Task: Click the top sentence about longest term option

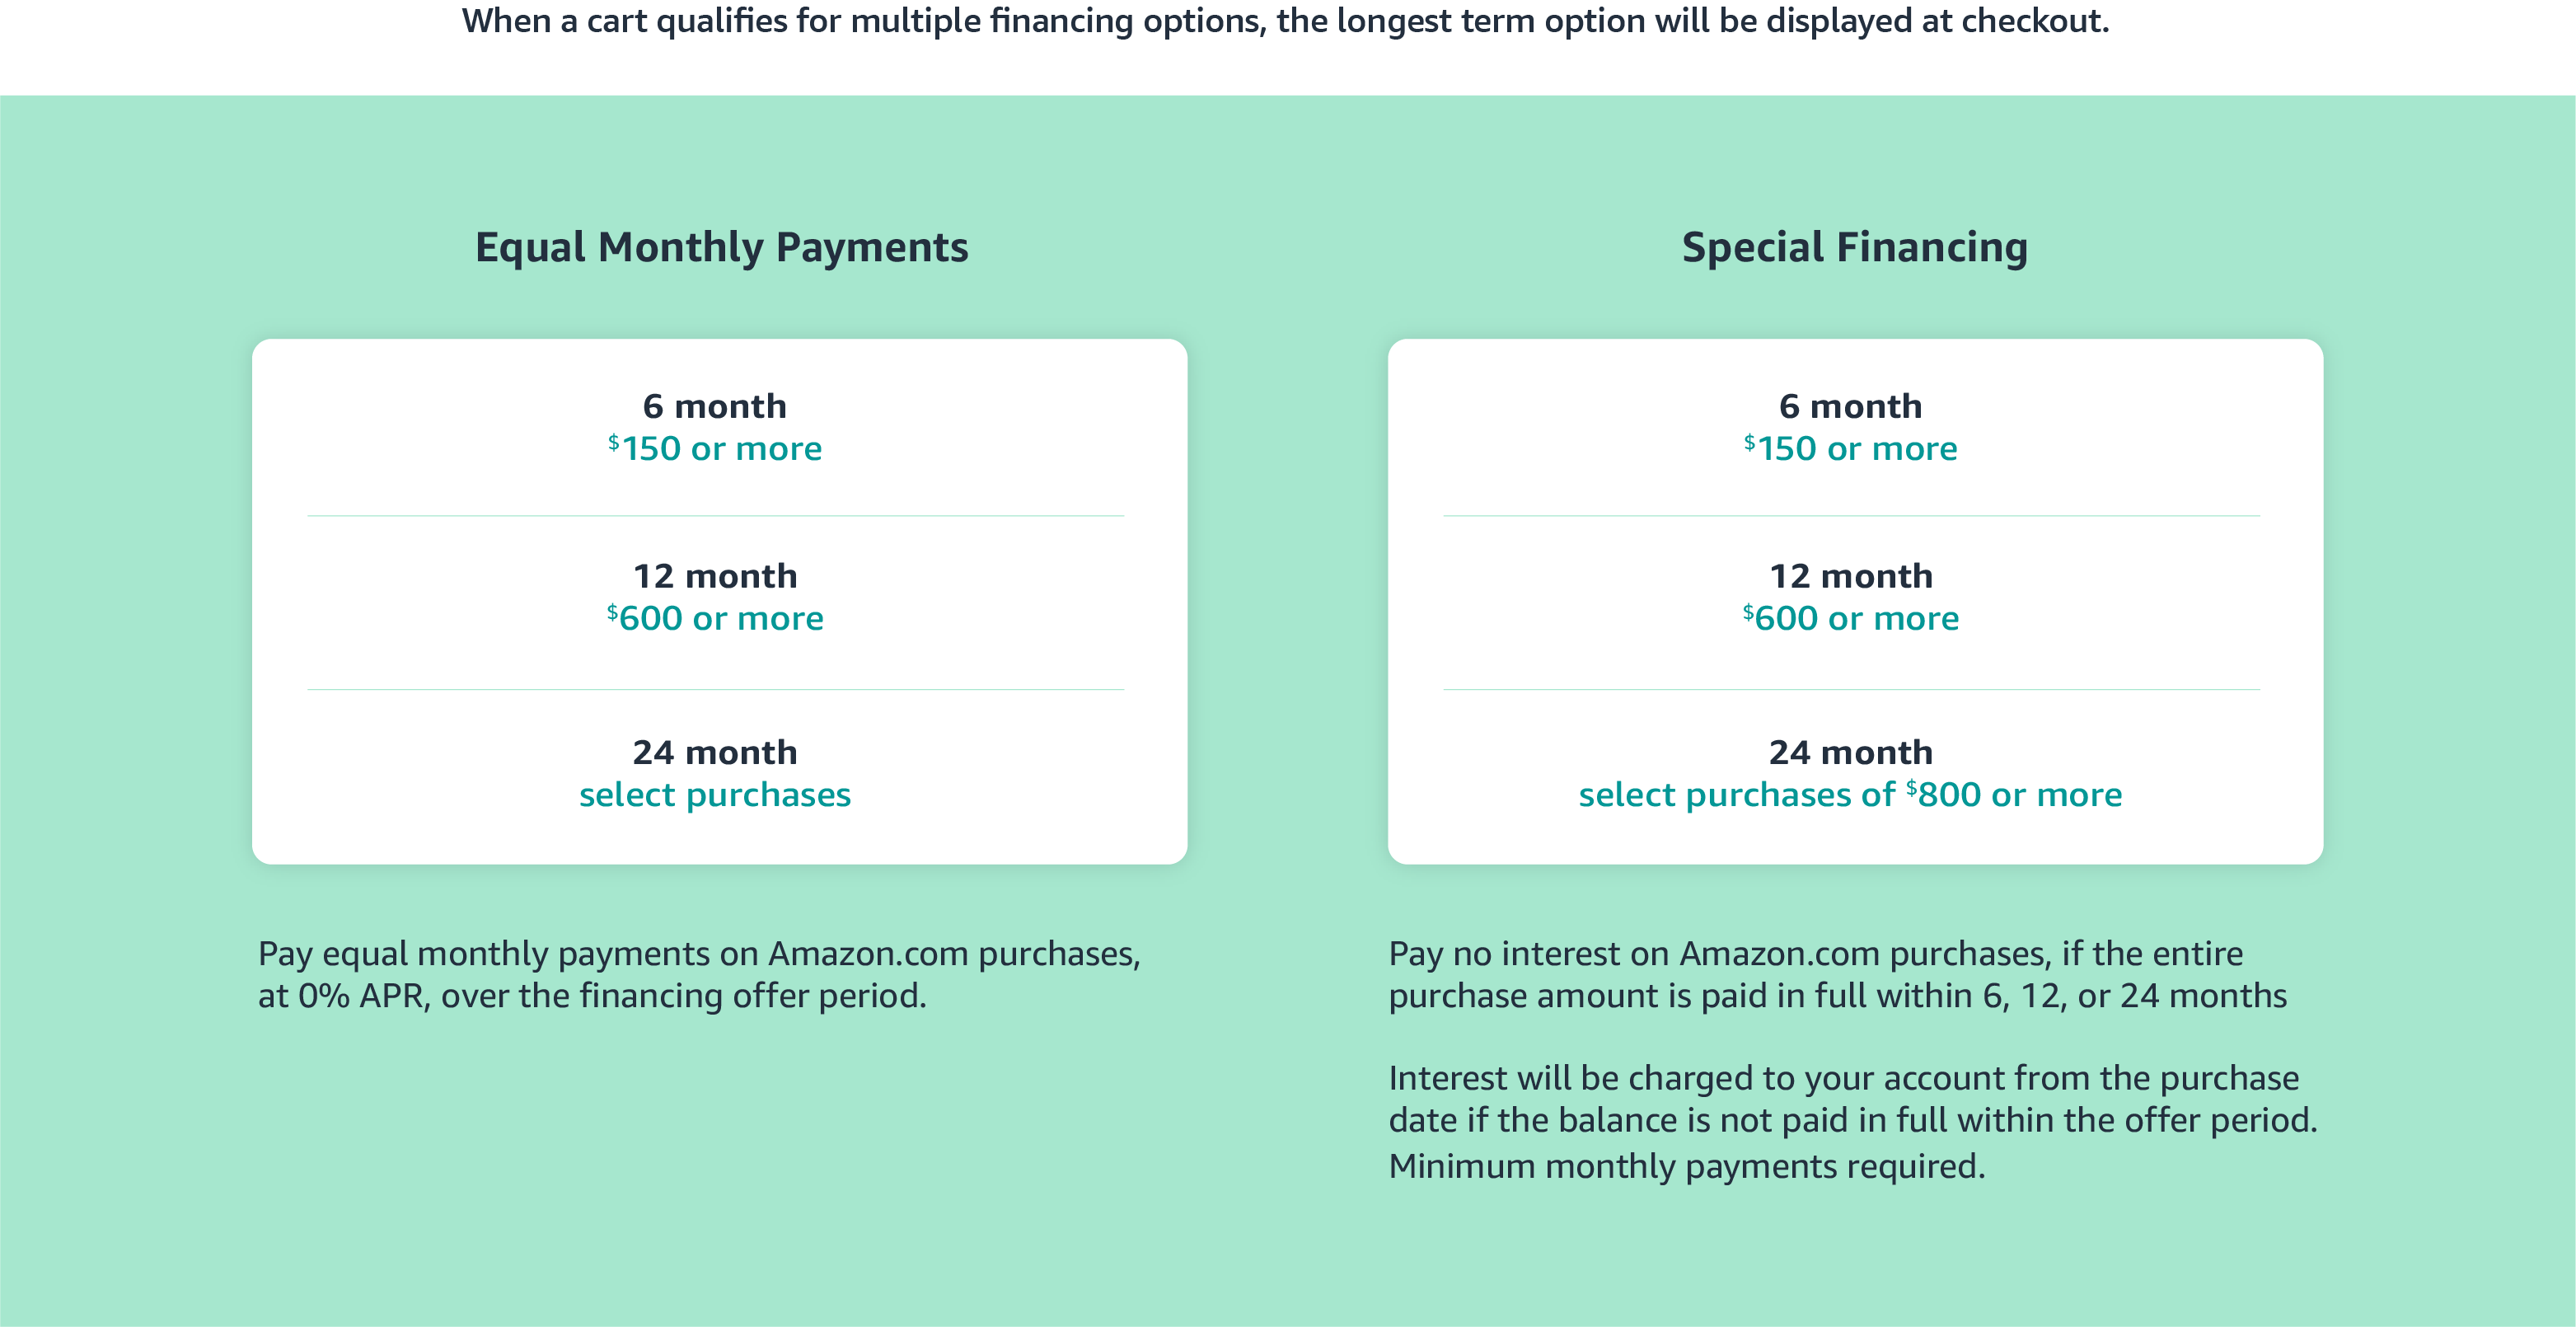Action: (x=1285, y=21)
